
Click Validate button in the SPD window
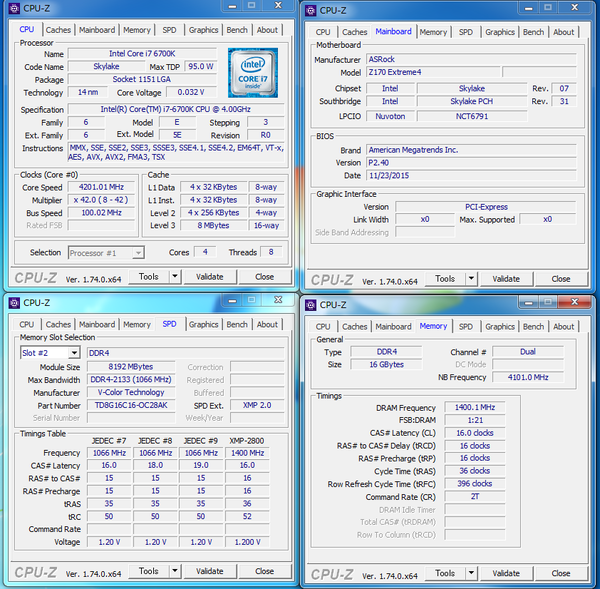tap(210, 571)
